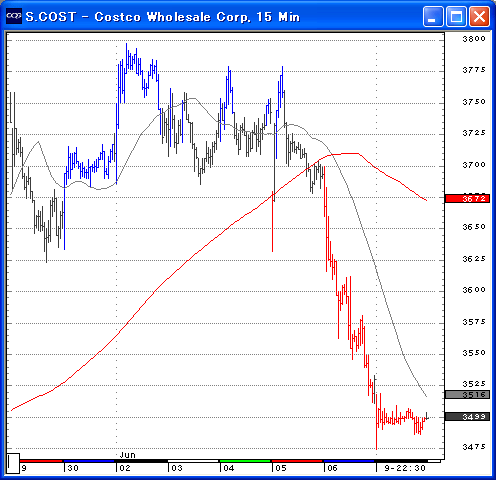Click the green session bar under 04
The height and width of the screenshot is (480, 496).
(x=245, y=461)
